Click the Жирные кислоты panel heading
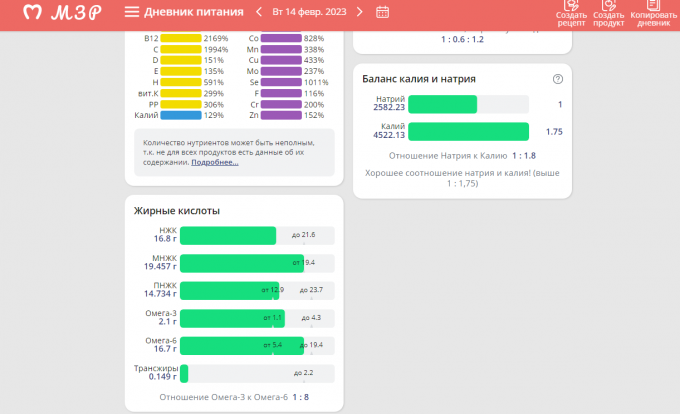680x414 pixels. [177, 211]
